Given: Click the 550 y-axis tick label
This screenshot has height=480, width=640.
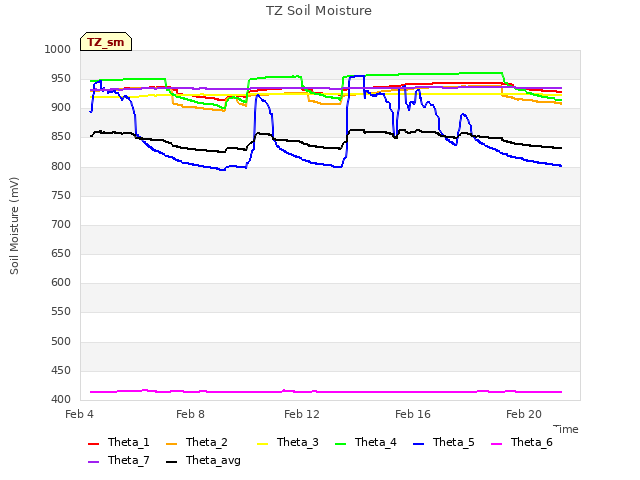Looking at the screenshot, I should pos(61,312).
